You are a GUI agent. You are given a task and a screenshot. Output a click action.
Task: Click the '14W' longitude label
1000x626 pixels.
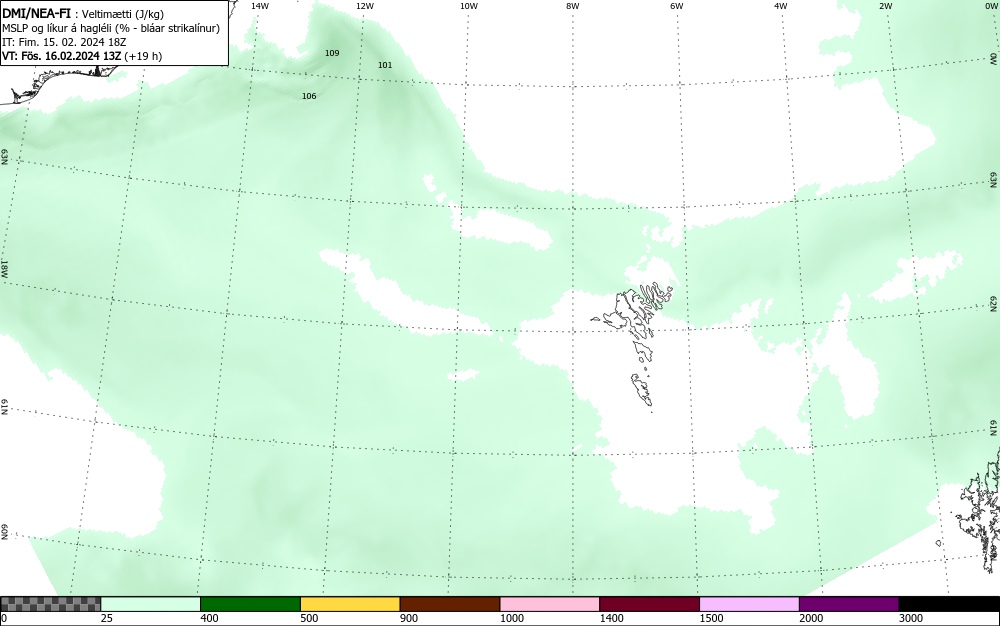[260, 6]
